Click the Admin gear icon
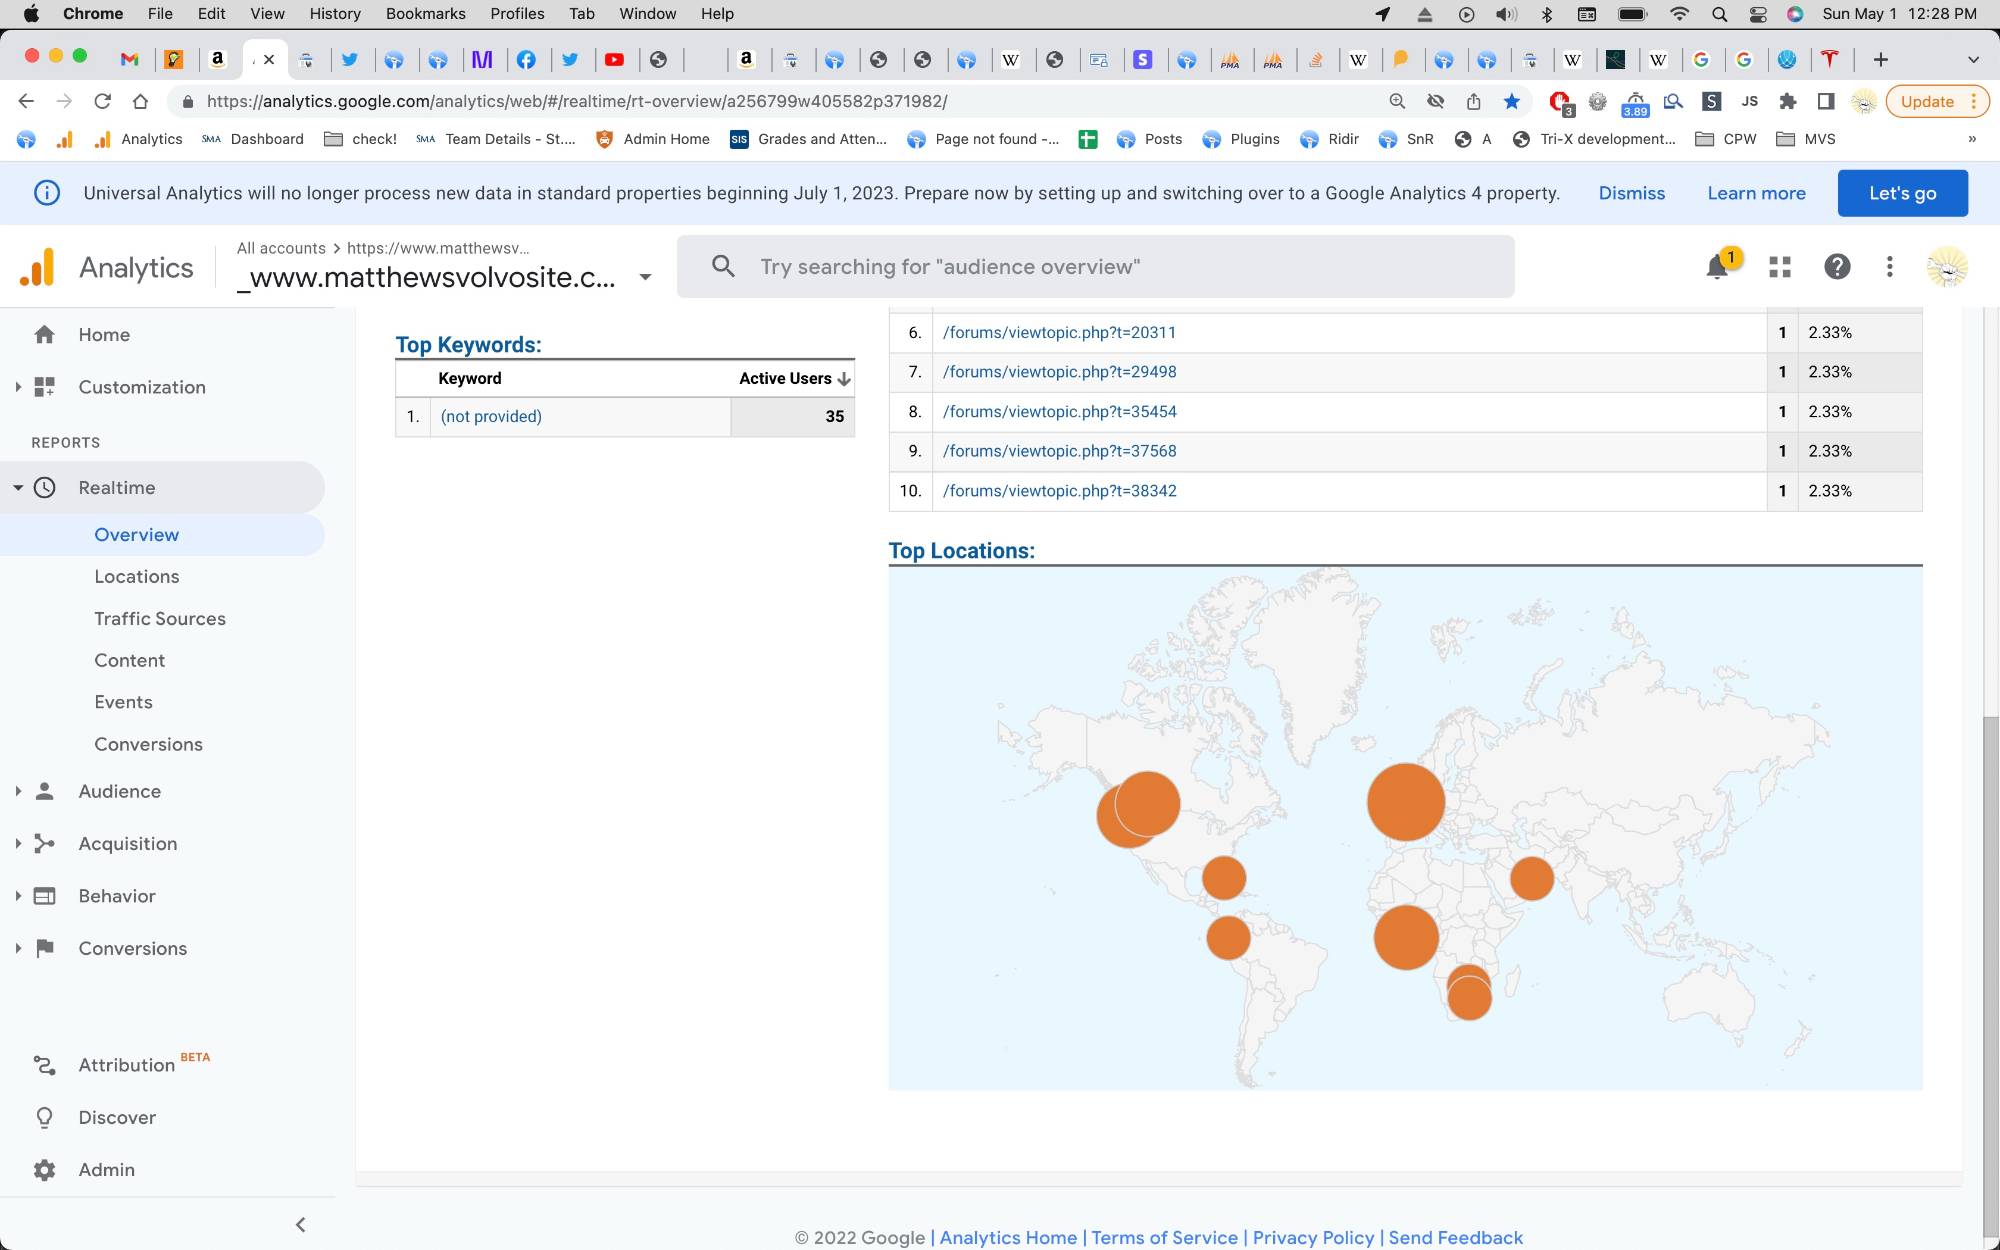The image size is (2000, 1250). pyautogui.click(x=45, y=1170)
